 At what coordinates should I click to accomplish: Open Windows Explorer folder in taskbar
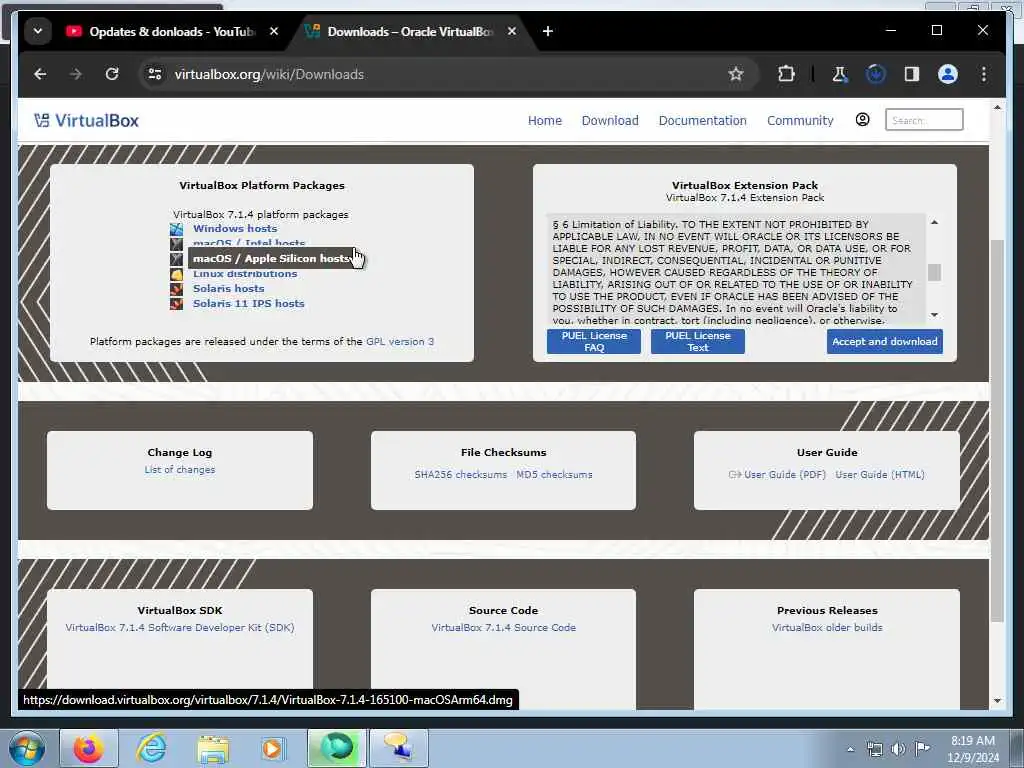(213, 748)
